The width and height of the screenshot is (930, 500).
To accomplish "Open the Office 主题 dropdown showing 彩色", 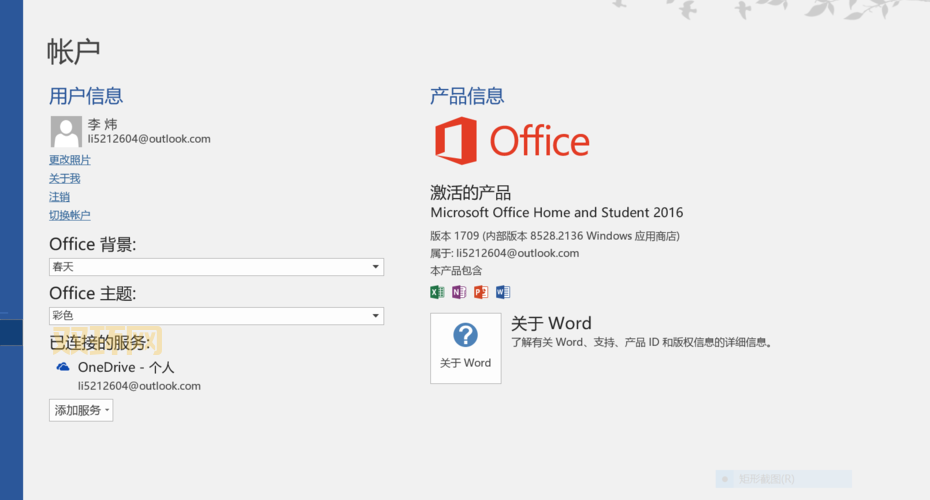I will click(x=216, y=316).
